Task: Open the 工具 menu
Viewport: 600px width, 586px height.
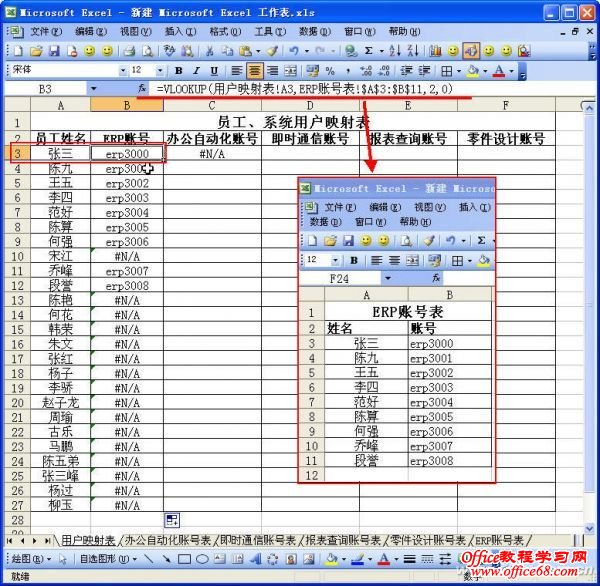Action: 270,31
